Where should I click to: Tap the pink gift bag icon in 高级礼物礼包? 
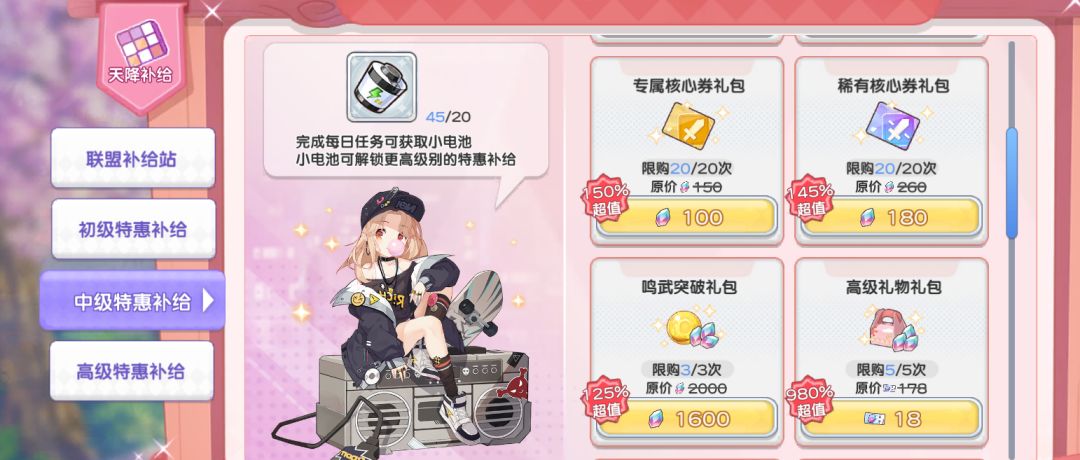tap(891, 327)
